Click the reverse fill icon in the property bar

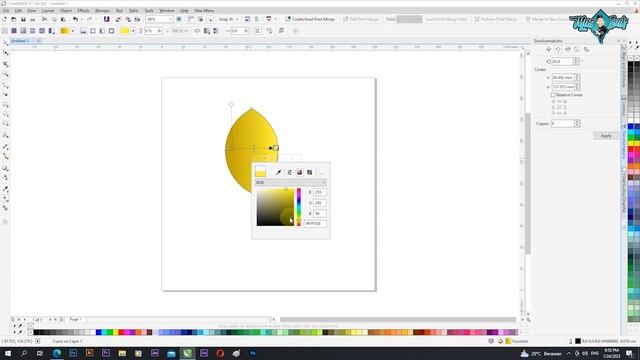197,31
